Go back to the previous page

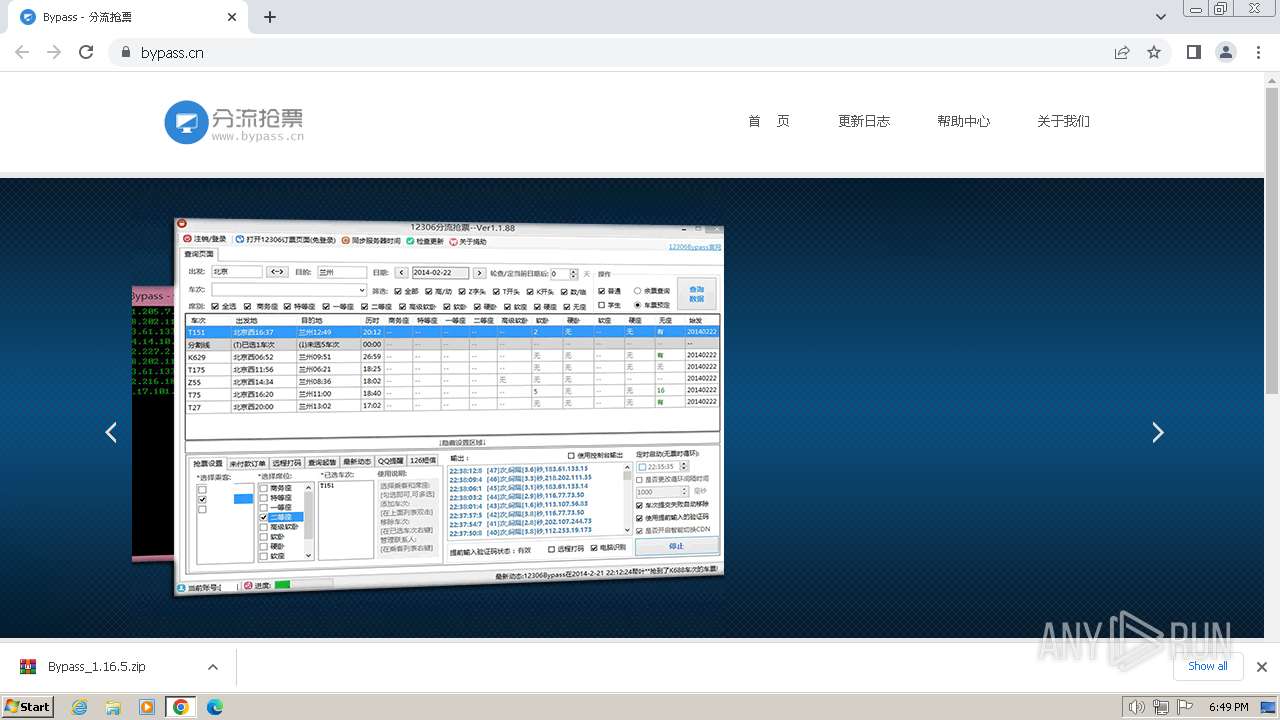click(22, 52)
